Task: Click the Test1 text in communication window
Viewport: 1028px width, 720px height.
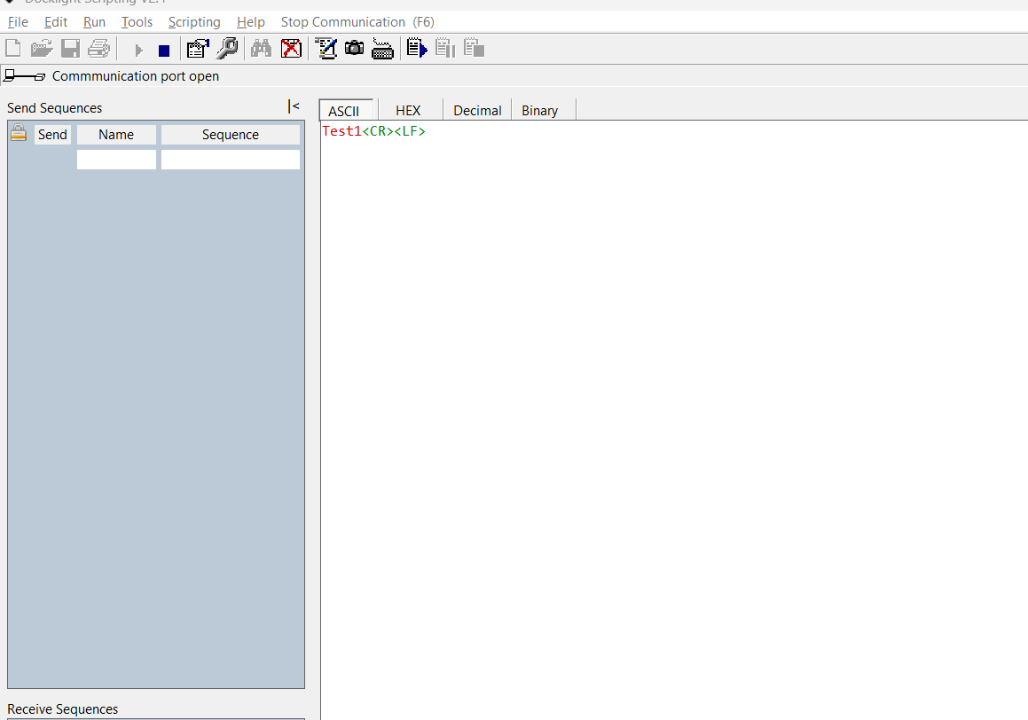Action: (x=342, y=131)
